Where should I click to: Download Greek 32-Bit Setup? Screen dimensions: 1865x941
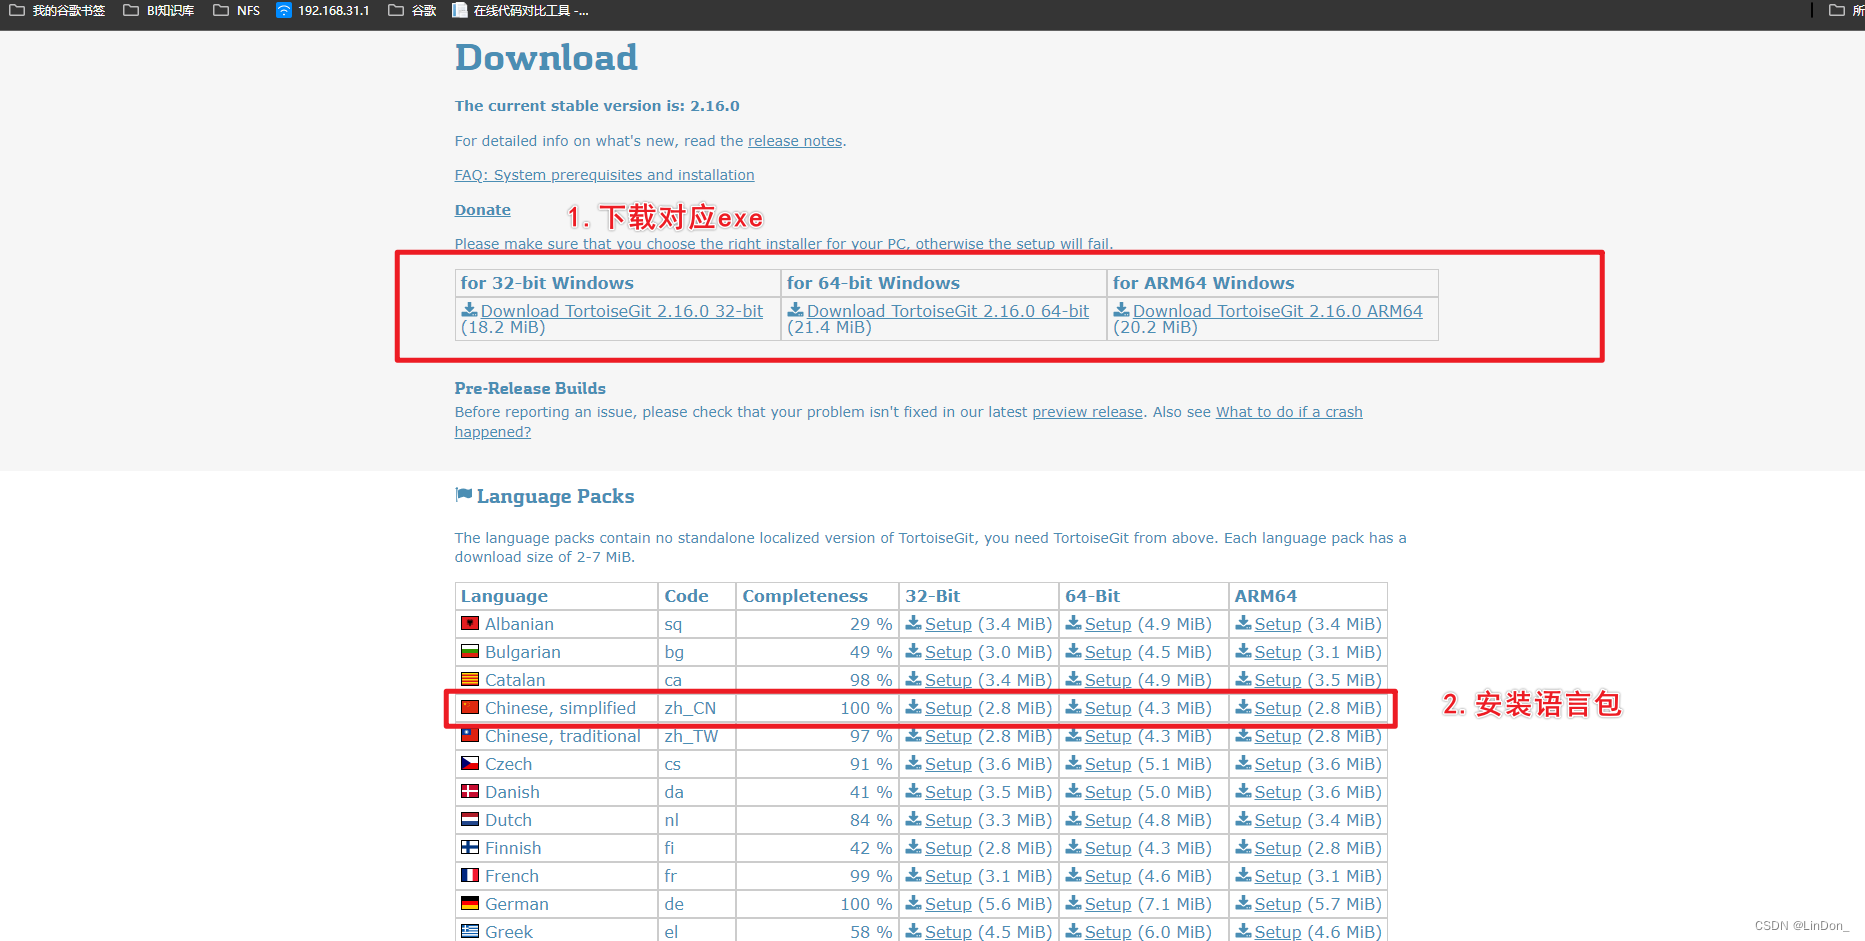(948, 932)
